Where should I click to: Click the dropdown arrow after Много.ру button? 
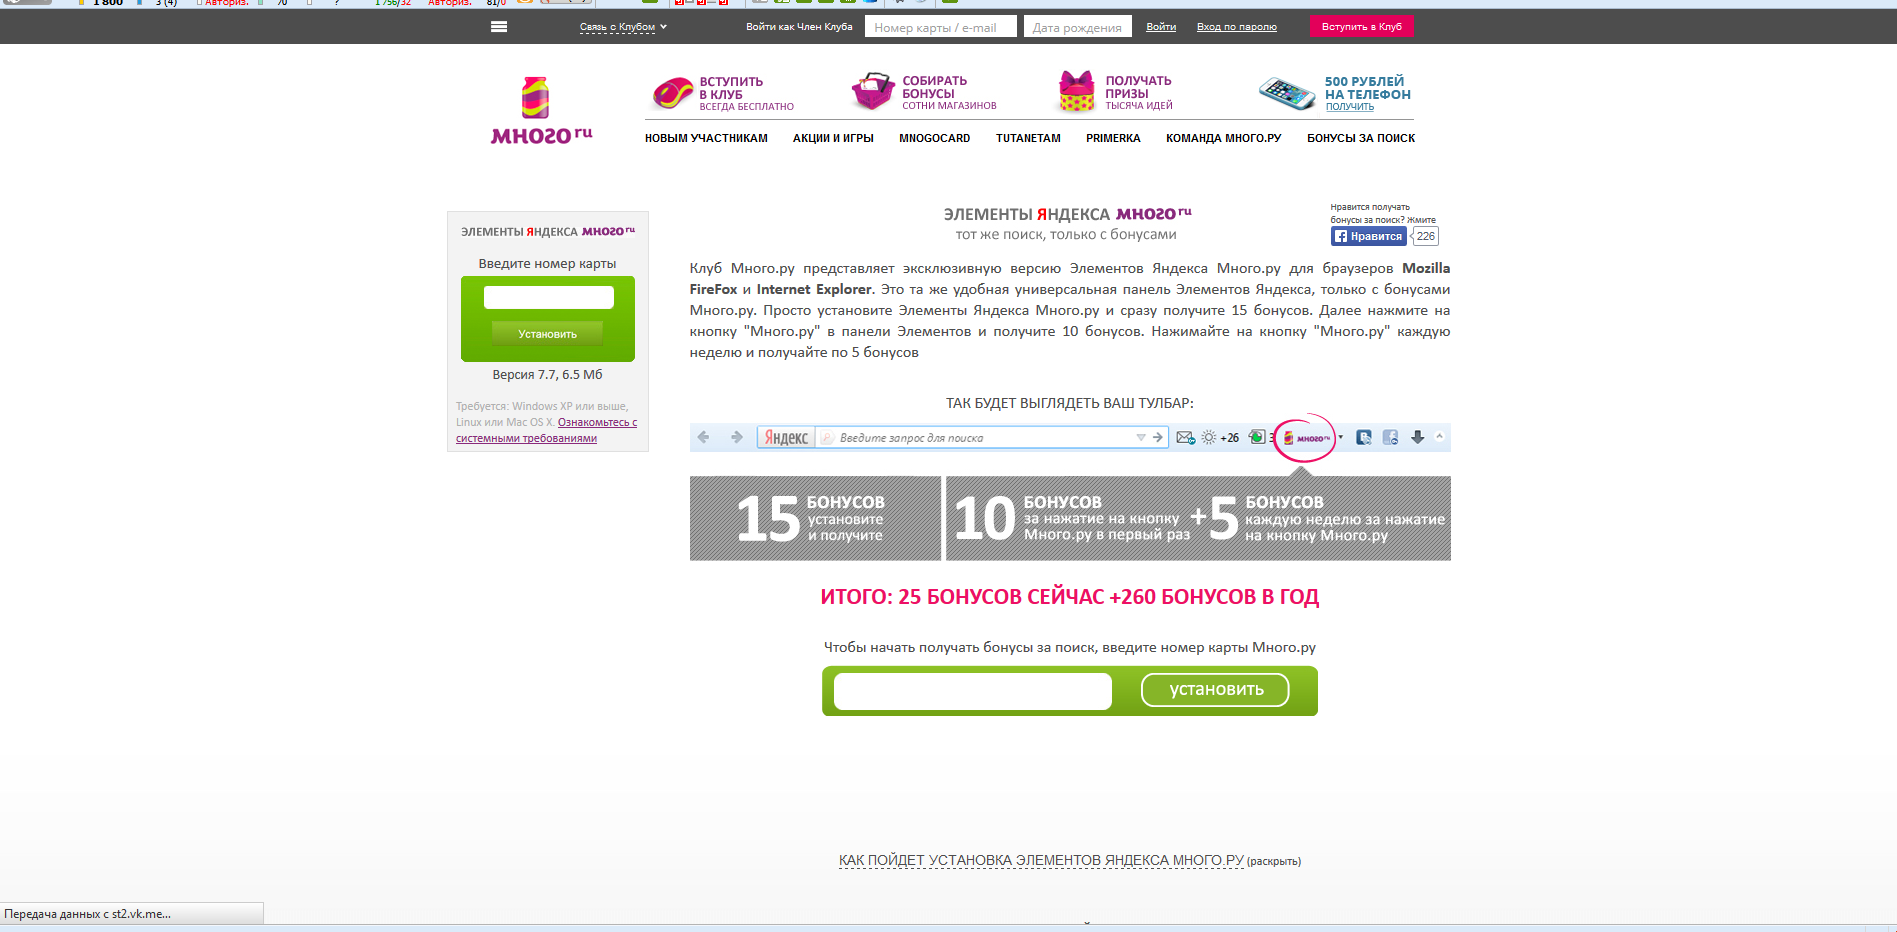[1341, 437]
